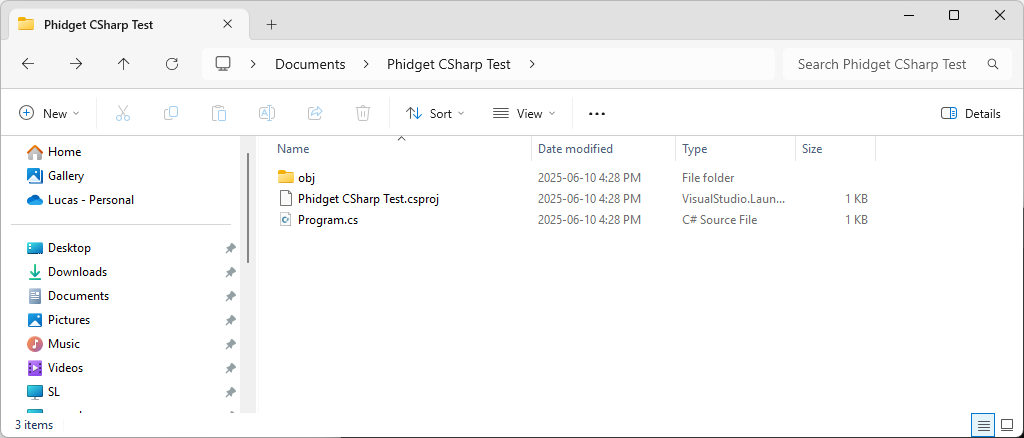
Task: Open the New dropdown menu
Action: click(x=49, y=114)
